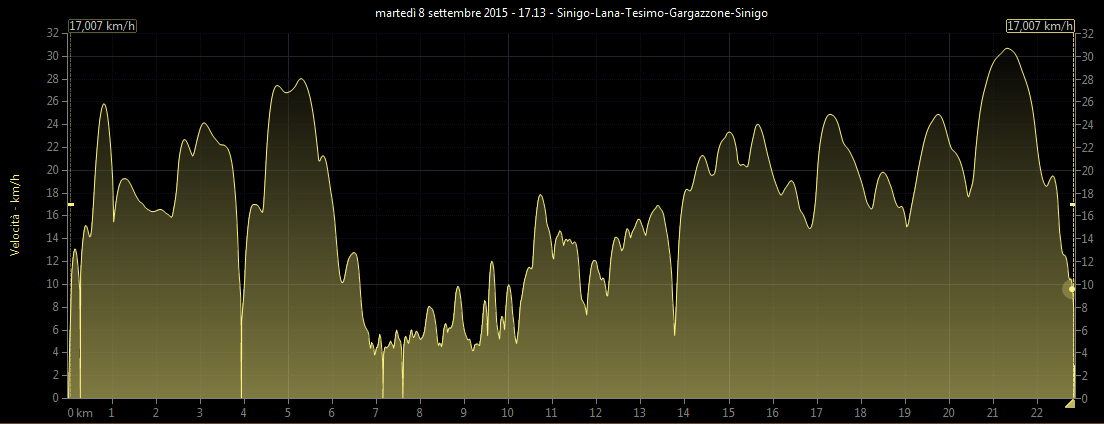Click the speed dip near 14 km
This screenshot has width=1104, height=424.
tap(675, 333)
